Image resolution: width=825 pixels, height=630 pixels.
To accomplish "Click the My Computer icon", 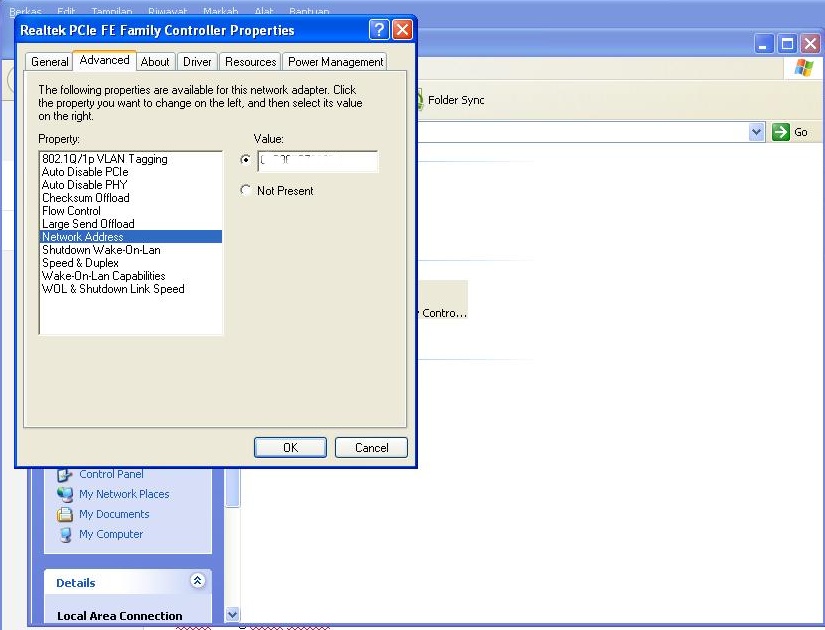I will click(x=65, y=534).
